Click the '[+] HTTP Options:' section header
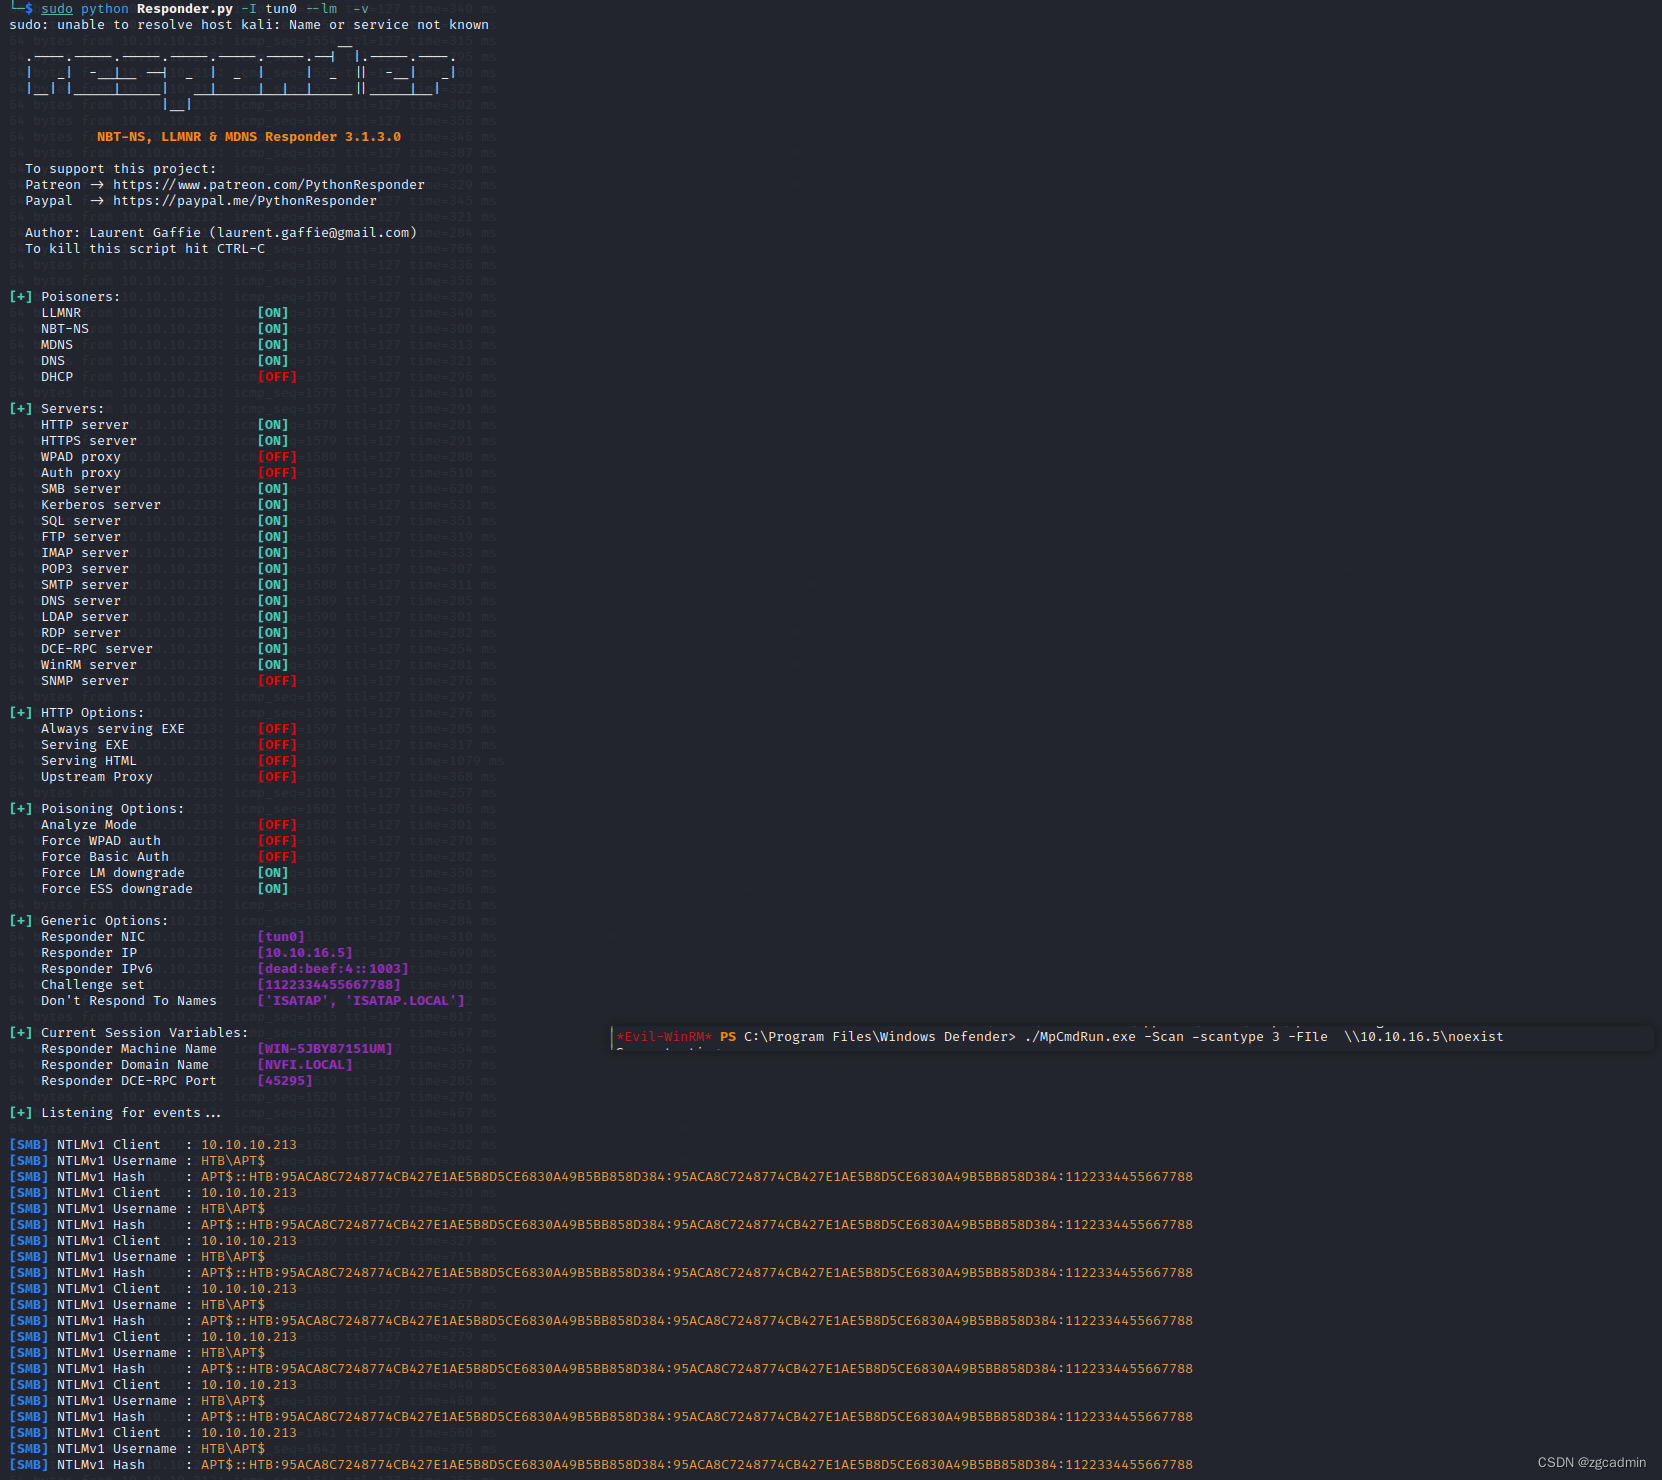 tap(77, 713)
